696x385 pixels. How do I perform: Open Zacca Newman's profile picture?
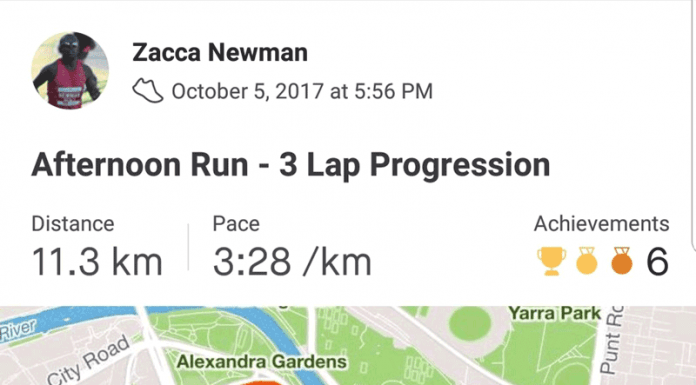click(x=70, y=70)
